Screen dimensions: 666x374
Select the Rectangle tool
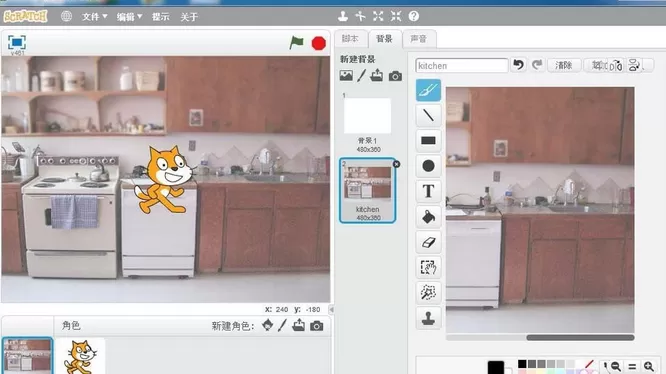click(428, 141)
